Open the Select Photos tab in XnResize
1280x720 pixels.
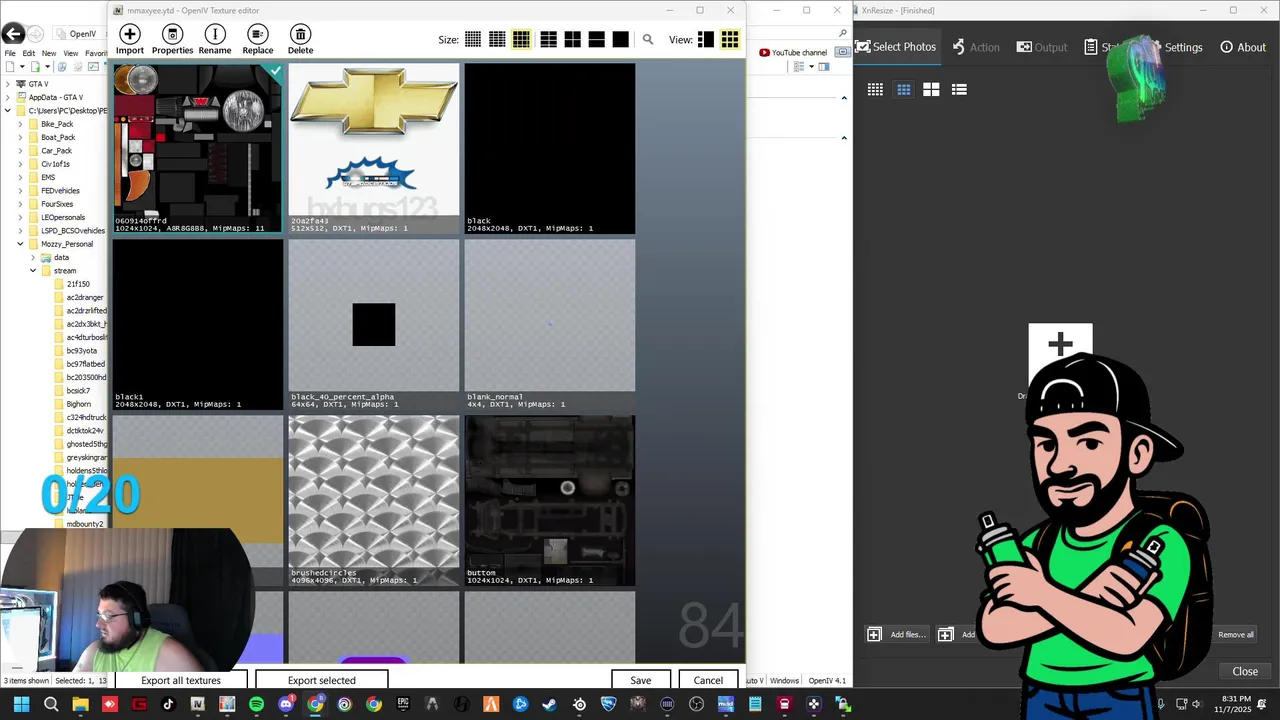(x=896, y=47)
